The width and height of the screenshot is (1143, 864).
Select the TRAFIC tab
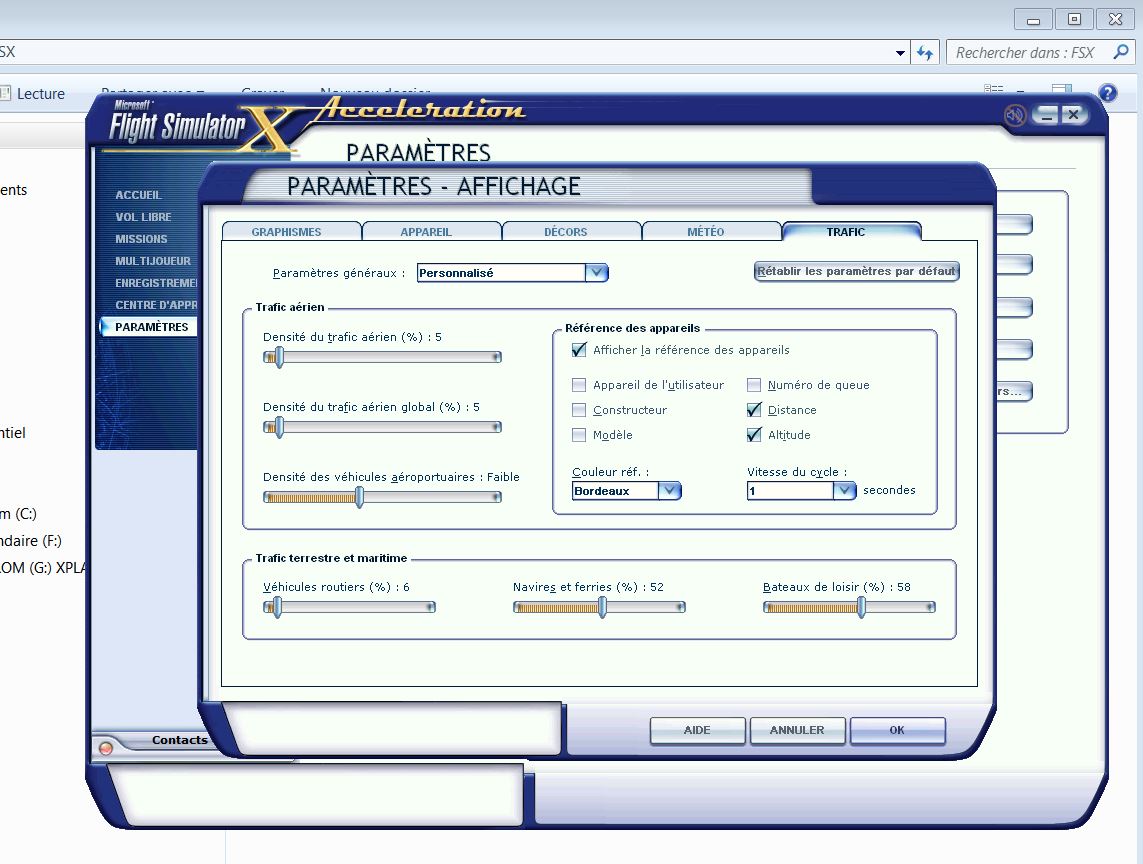(x=846, y=232)
